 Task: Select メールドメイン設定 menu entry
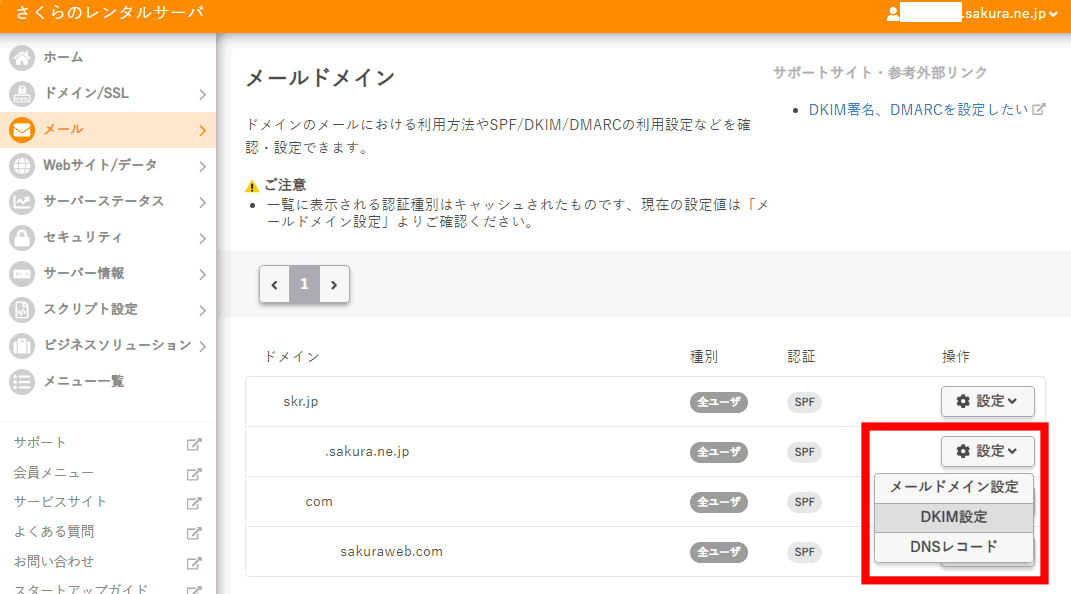953,487
